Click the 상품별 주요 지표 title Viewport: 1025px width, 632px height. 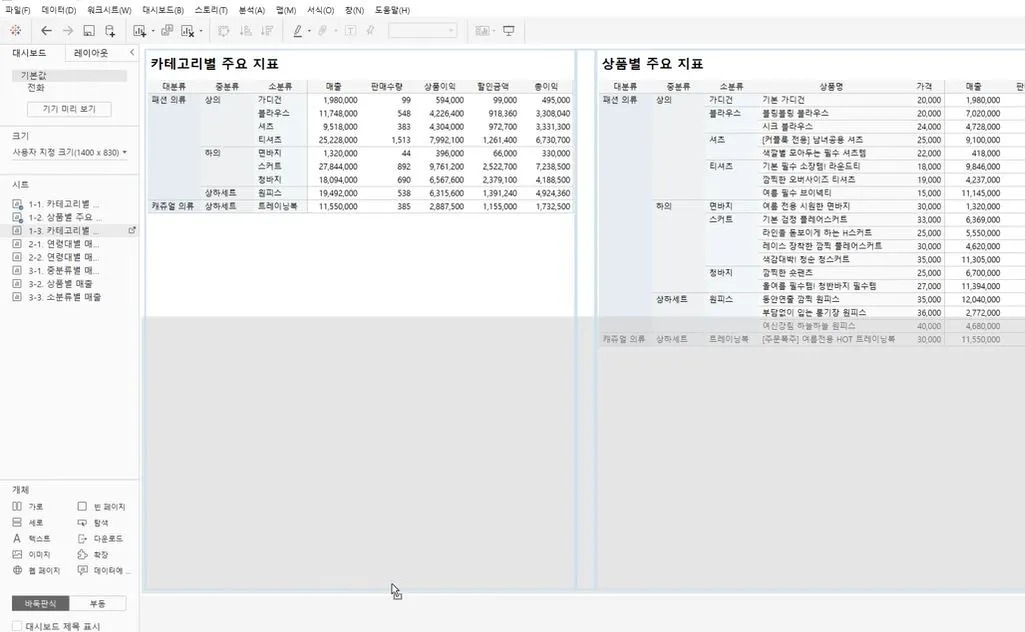coord(652,64)
